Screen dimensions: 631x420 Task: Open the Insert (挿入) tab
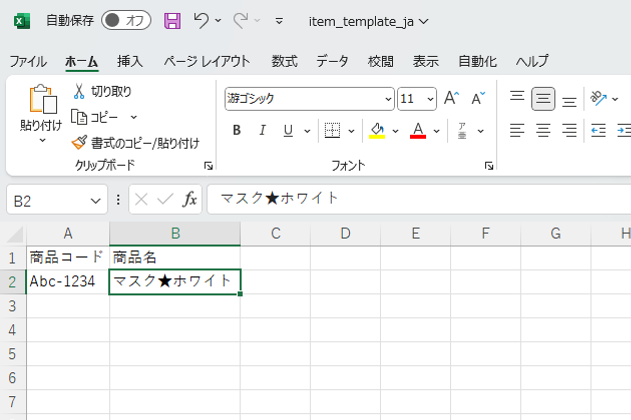tap(130, 61)
